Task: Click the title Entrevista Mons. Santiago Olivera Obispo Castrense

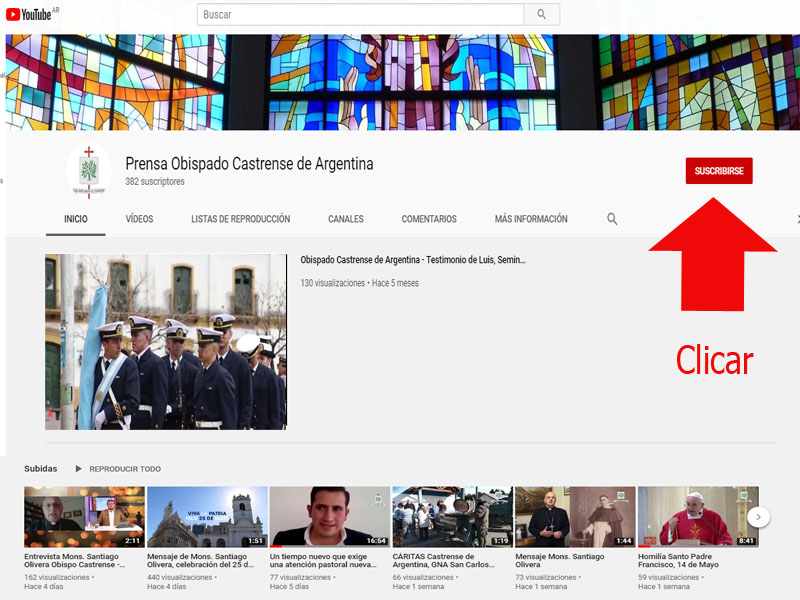Action: coord(74,560)
